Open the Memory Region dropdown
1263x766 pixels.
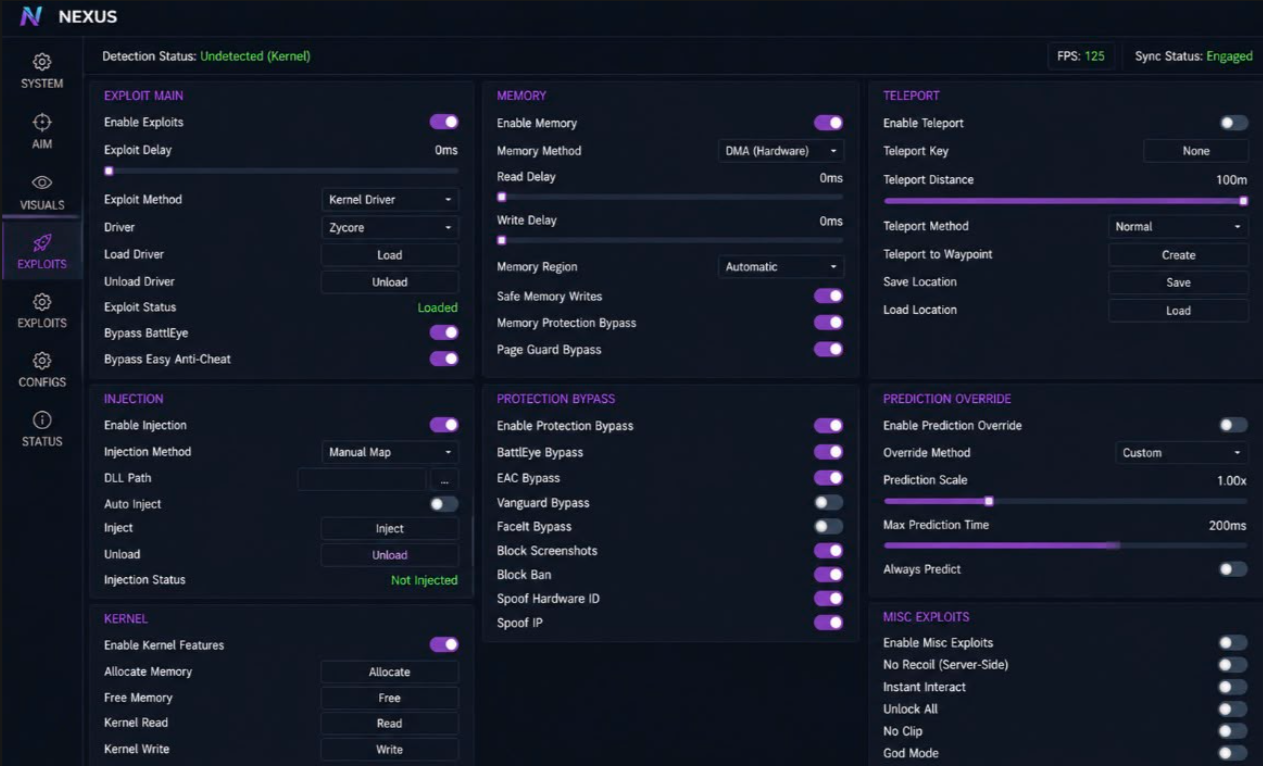click(781, 267)
